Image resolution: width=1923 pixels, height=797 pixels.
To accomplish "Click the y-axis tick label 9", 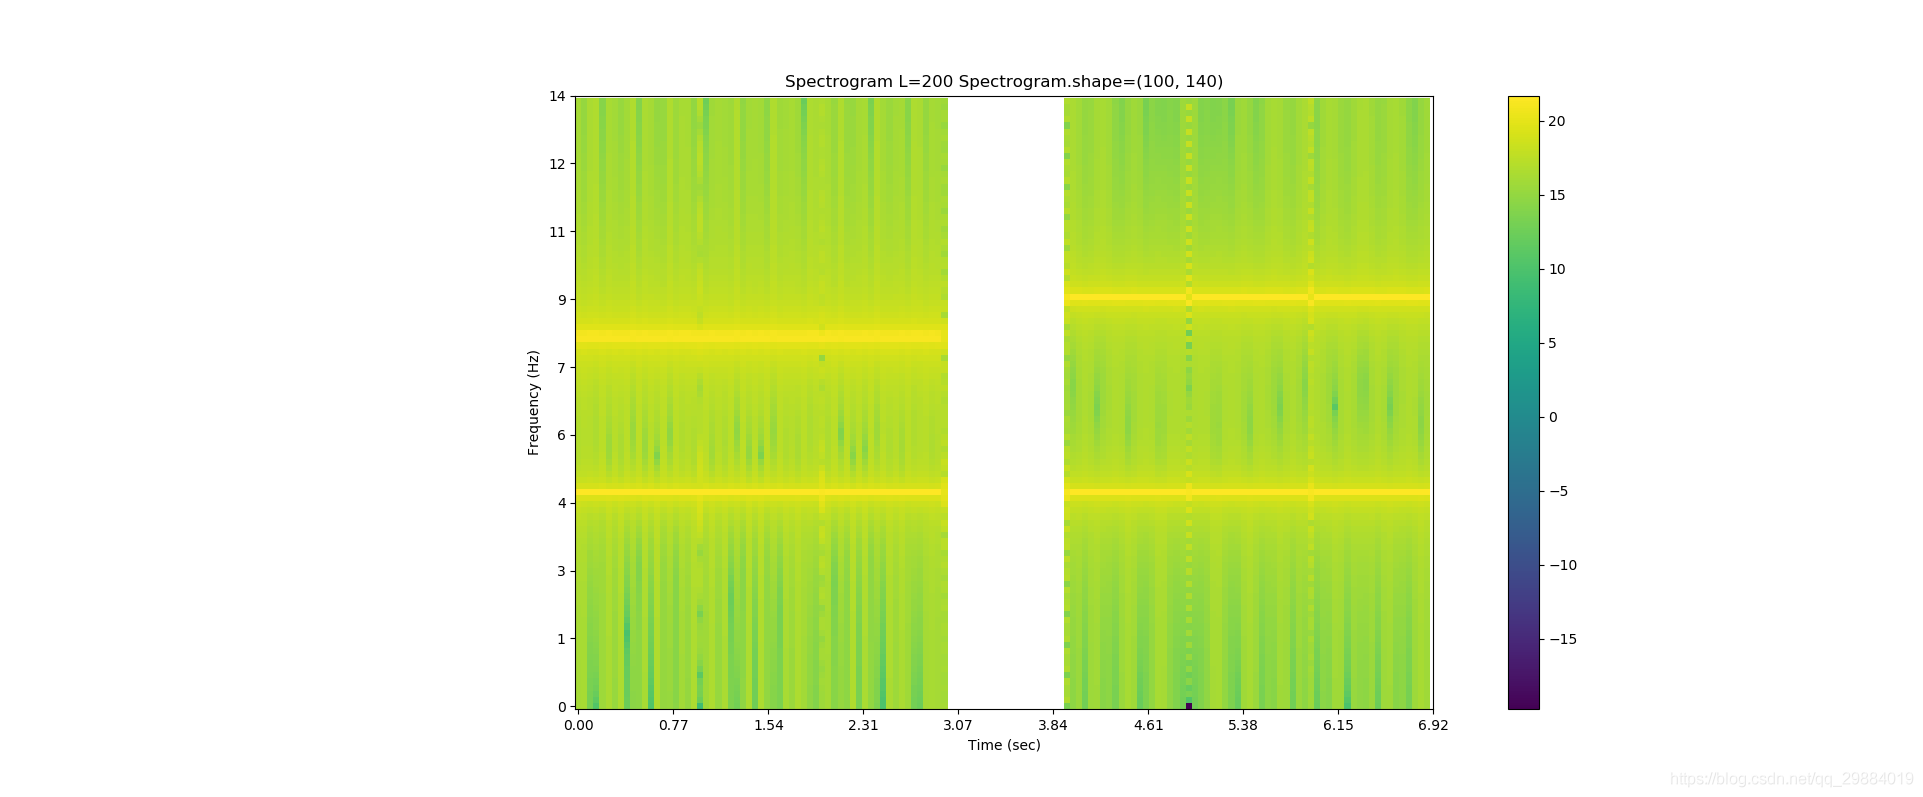I will point(562,300).
